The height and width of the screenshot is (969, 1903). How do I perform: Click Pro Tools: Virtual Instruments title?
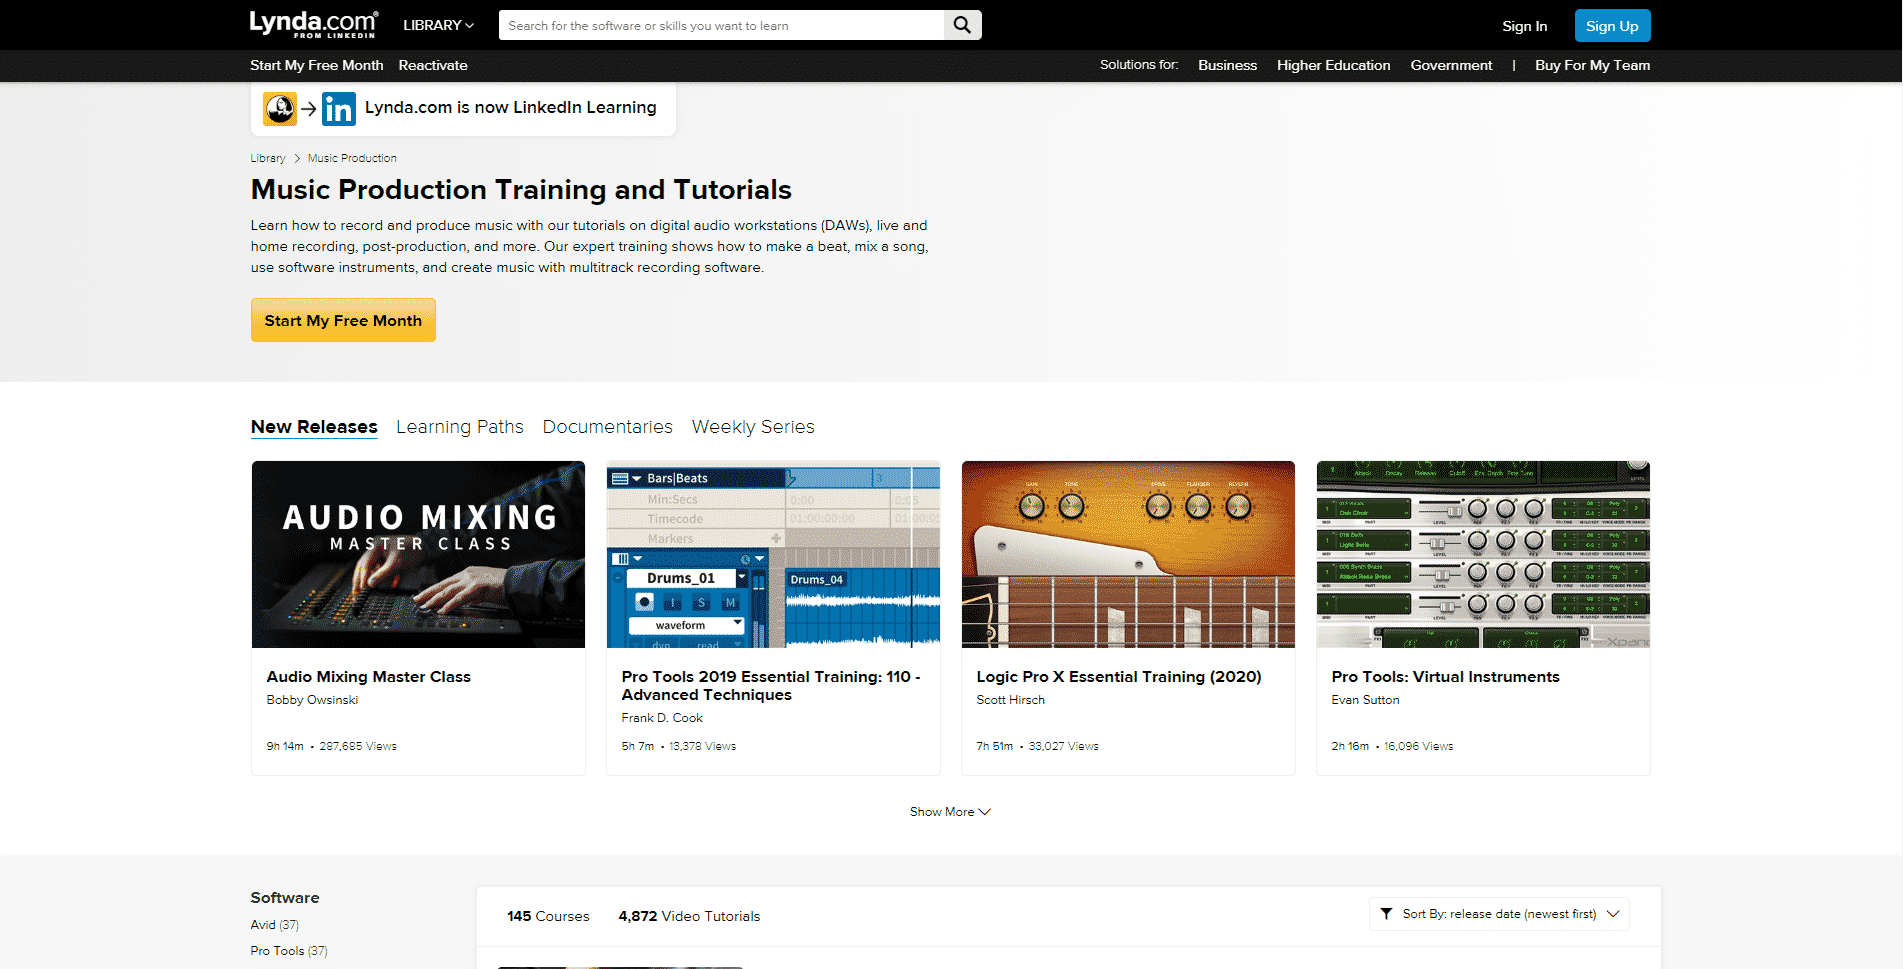[1445, 677]
